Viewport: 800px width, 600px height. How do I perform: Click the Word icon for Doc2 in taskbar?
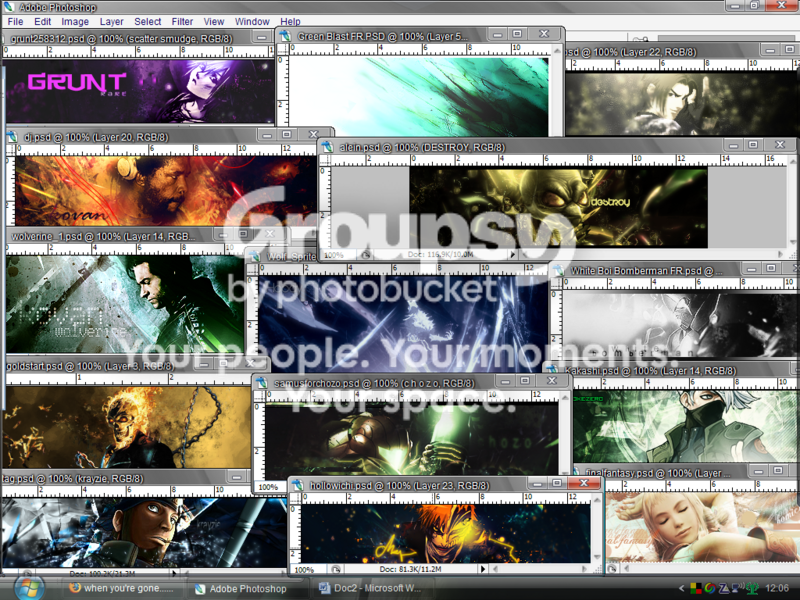[324, 588]
